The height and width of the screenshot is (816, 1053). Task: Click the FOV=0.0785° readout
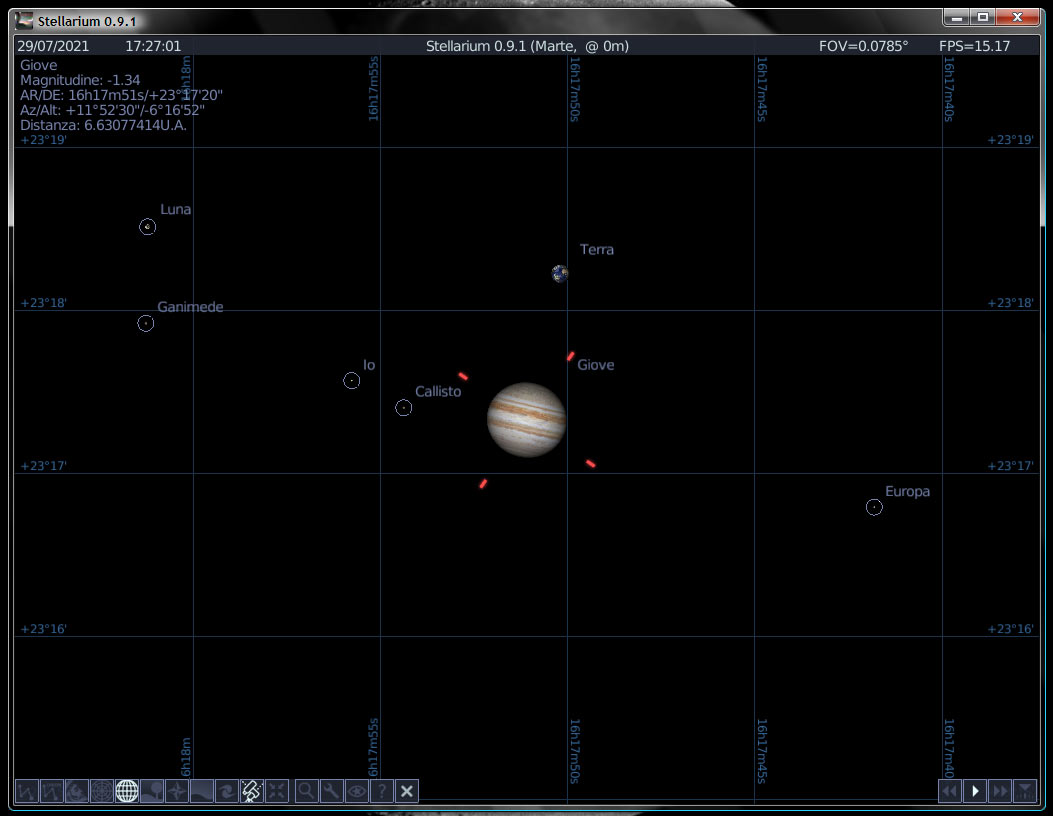(x=863, y=46)
